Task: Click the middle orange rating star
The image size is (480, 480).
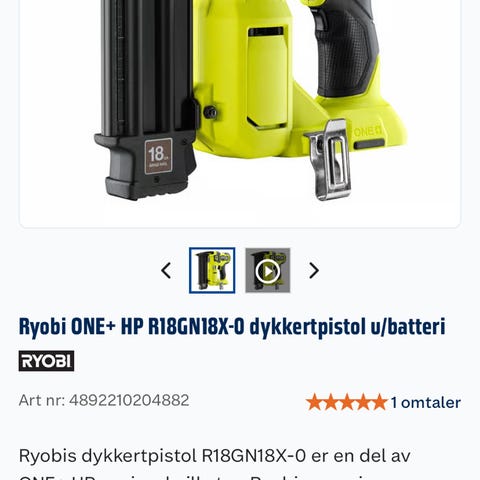Action: pos(347,402)
